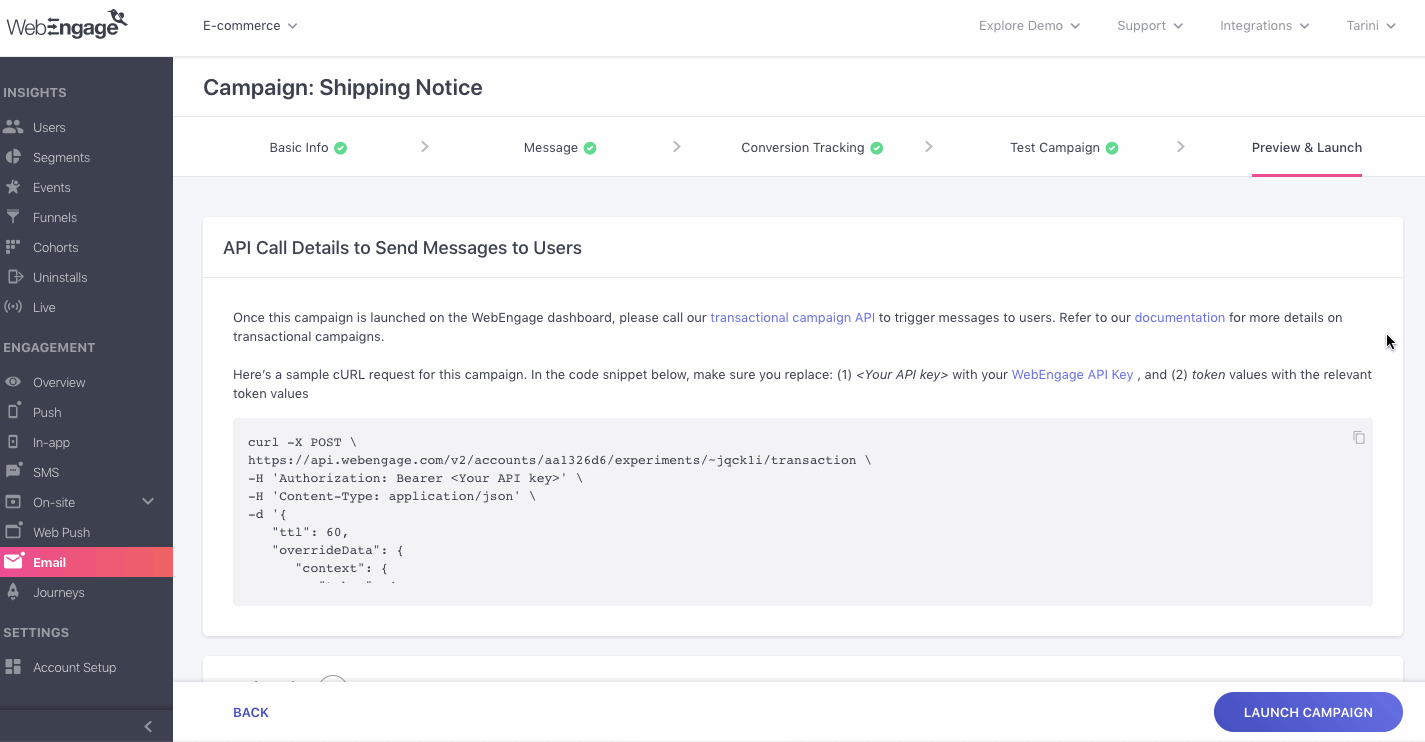Go to the Message step
This screenshot has height=742, width=1425.
click(551, 147)
